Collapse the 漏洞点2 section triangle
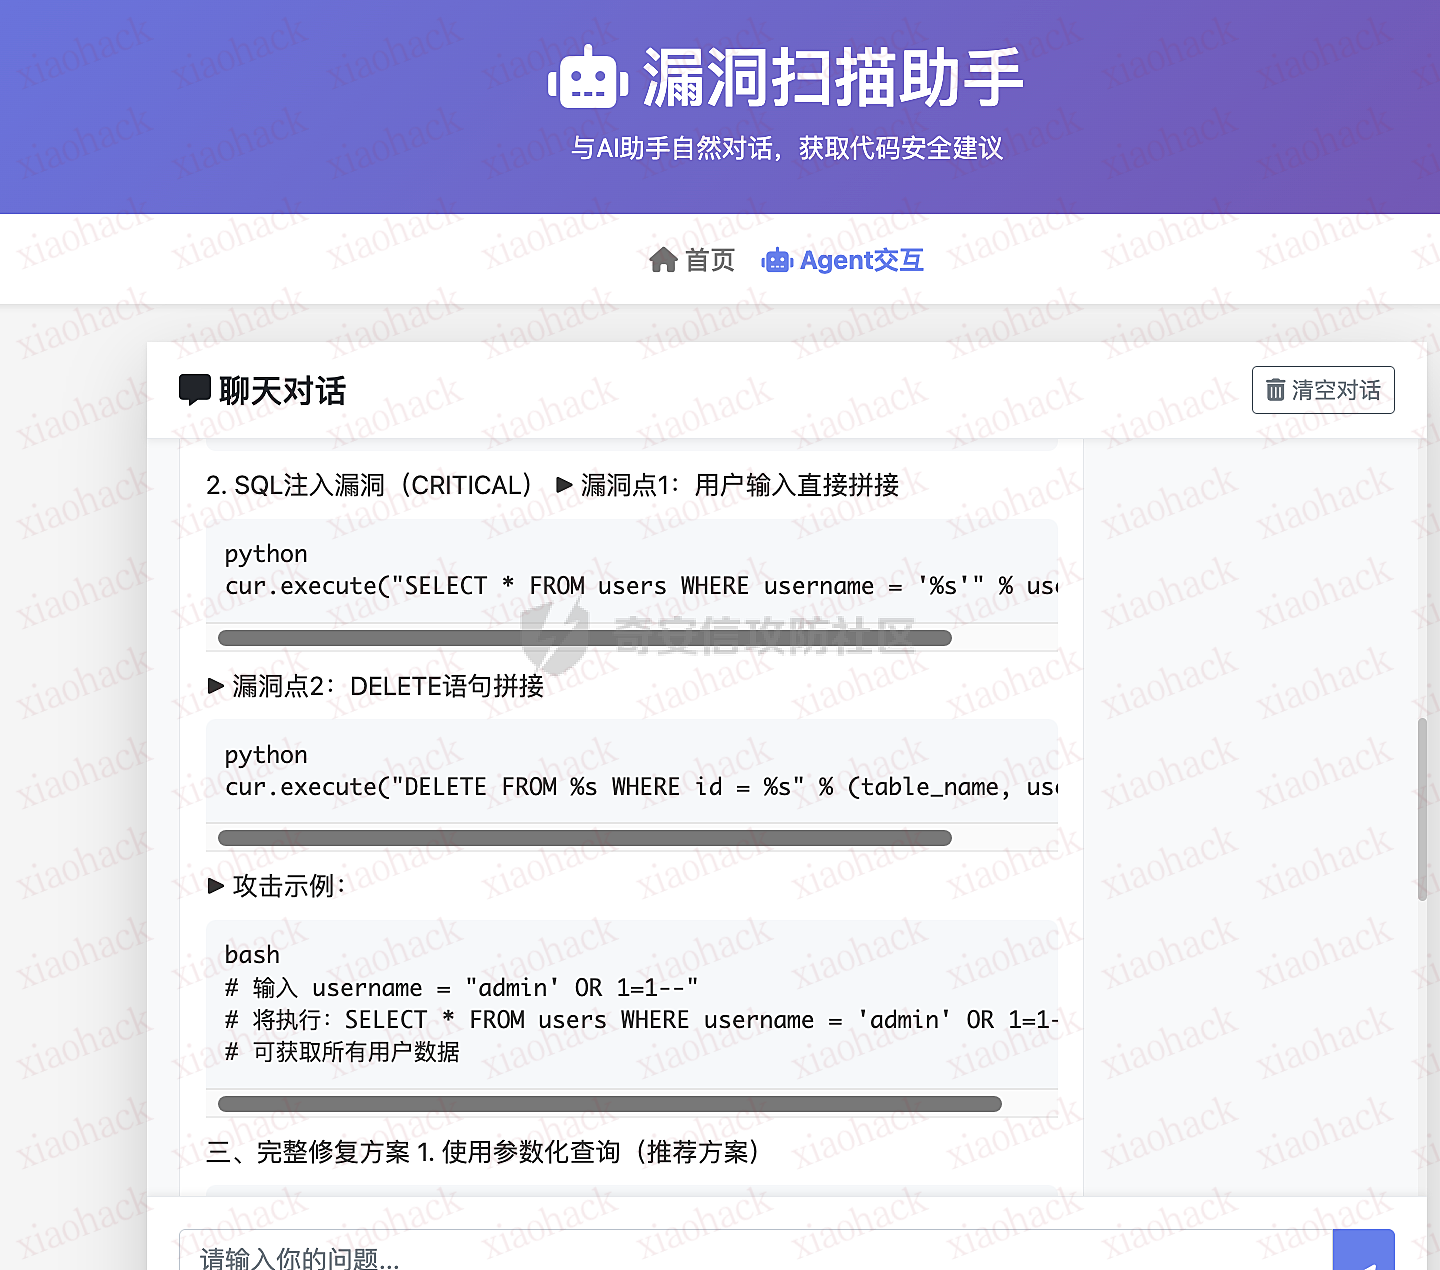This screenshot has height=1270, width=1440. (216, 686)
